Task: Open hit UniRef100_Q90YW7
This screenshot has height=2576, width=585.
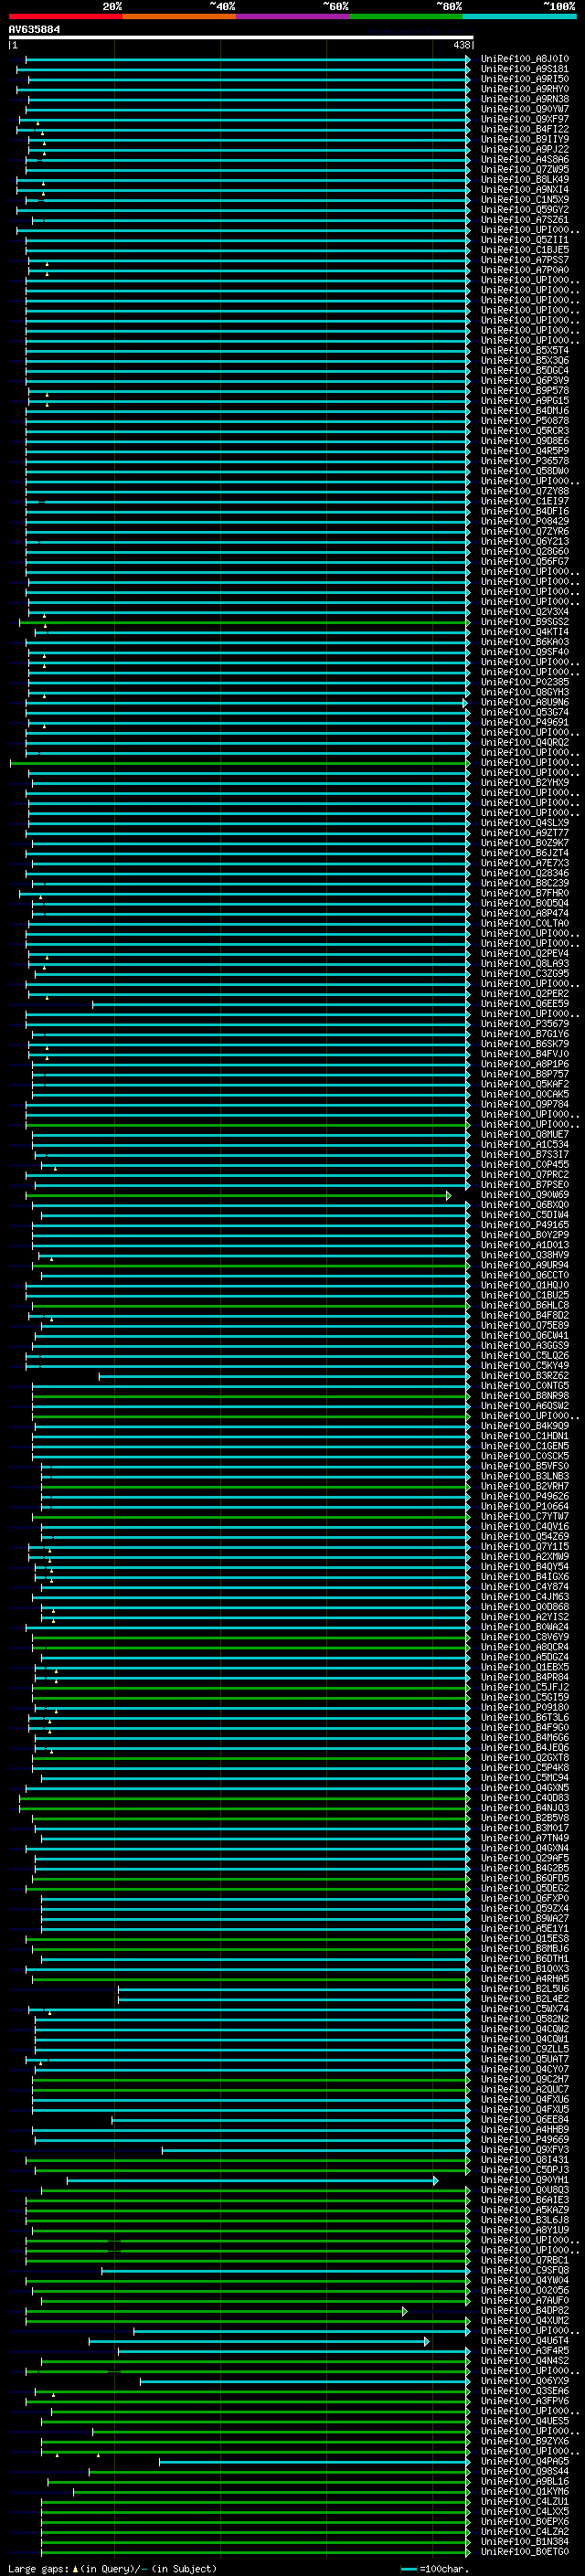Action: [x=525, y=109]
